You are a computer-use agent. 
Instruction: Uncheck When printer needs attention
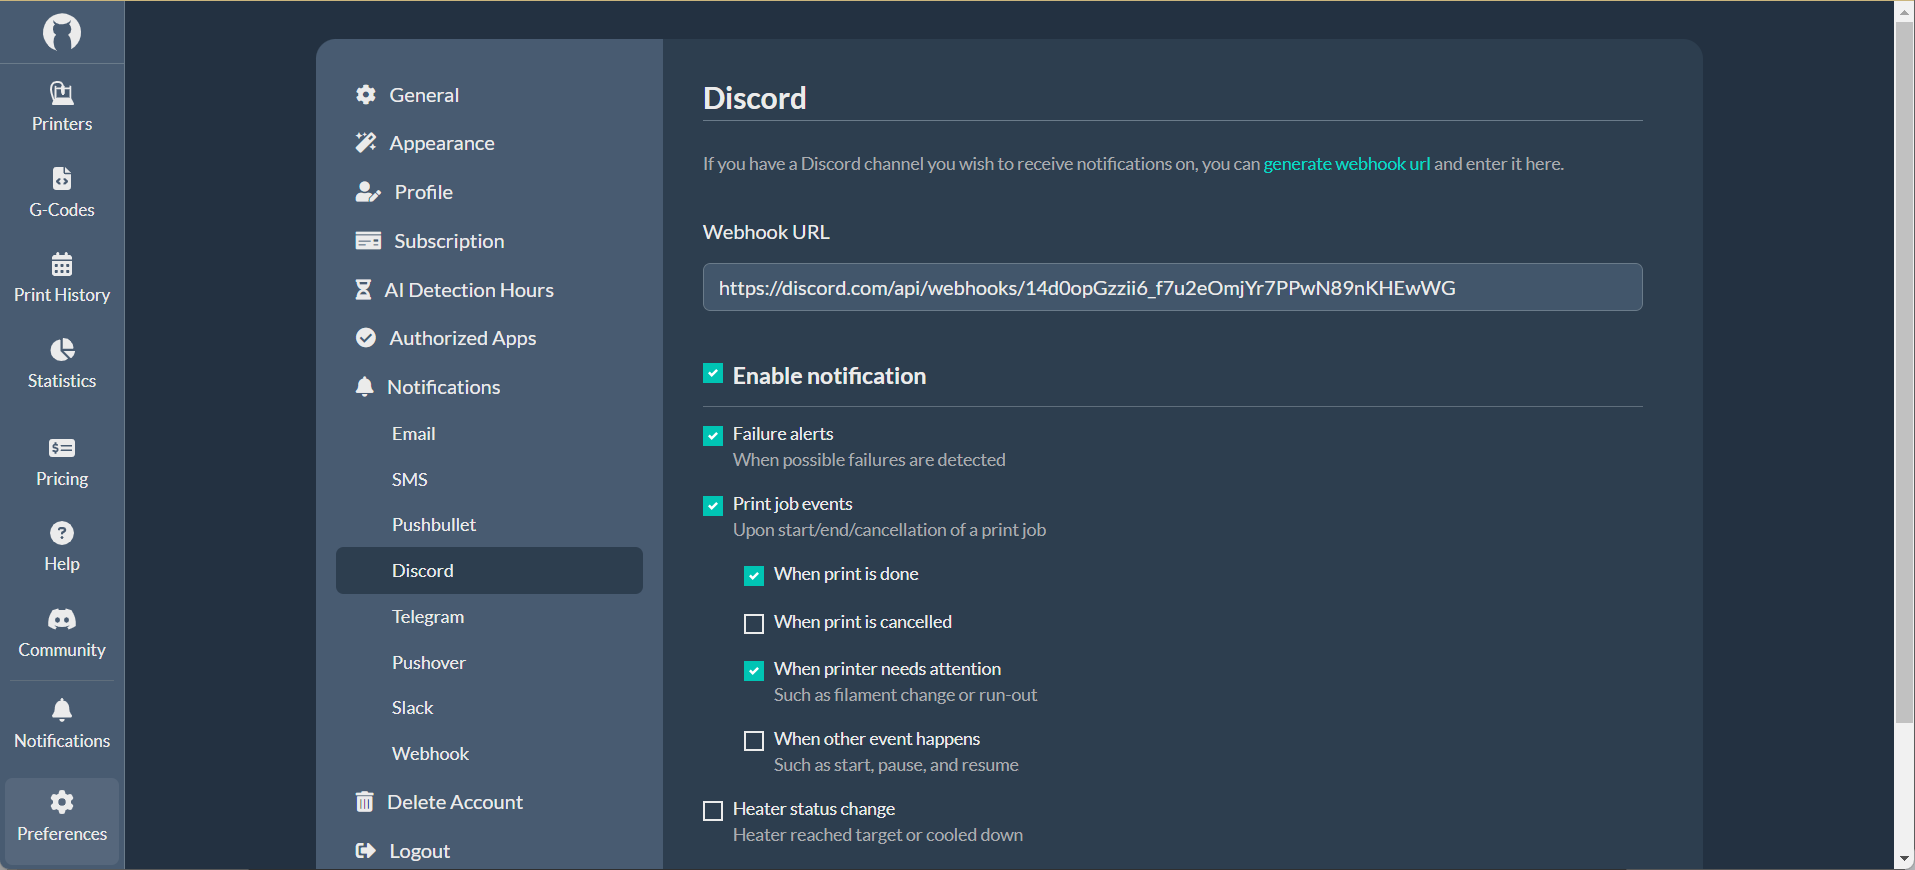[x=754, y=671]
